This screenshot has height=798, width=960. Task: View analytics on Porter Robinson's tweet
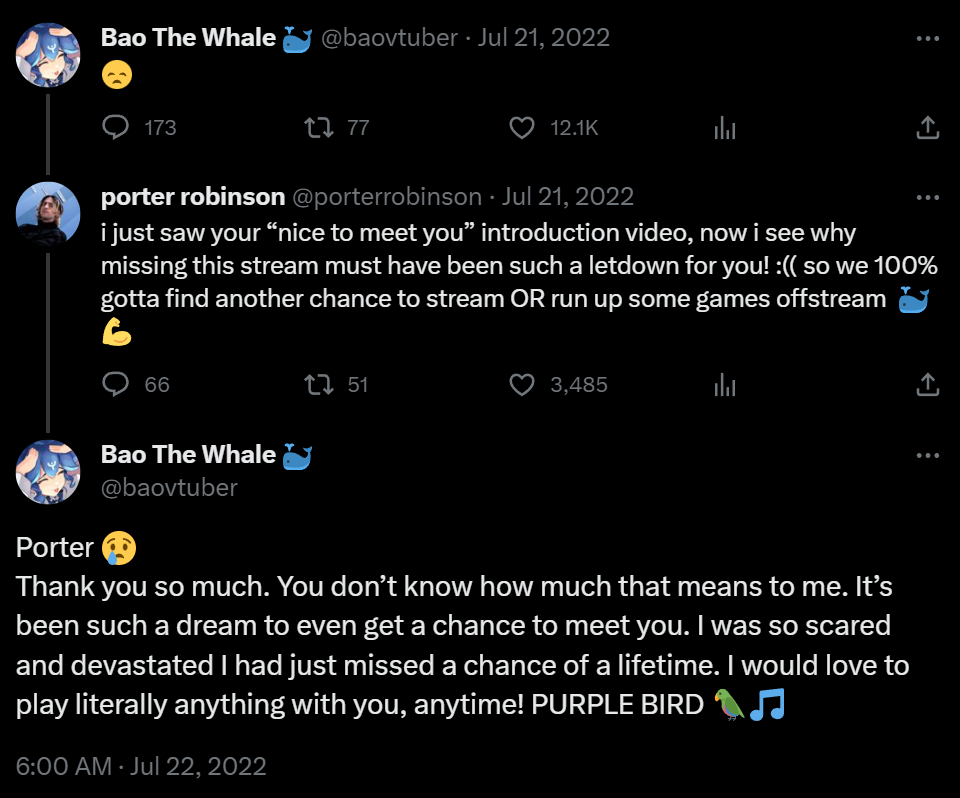pos(725,384)
